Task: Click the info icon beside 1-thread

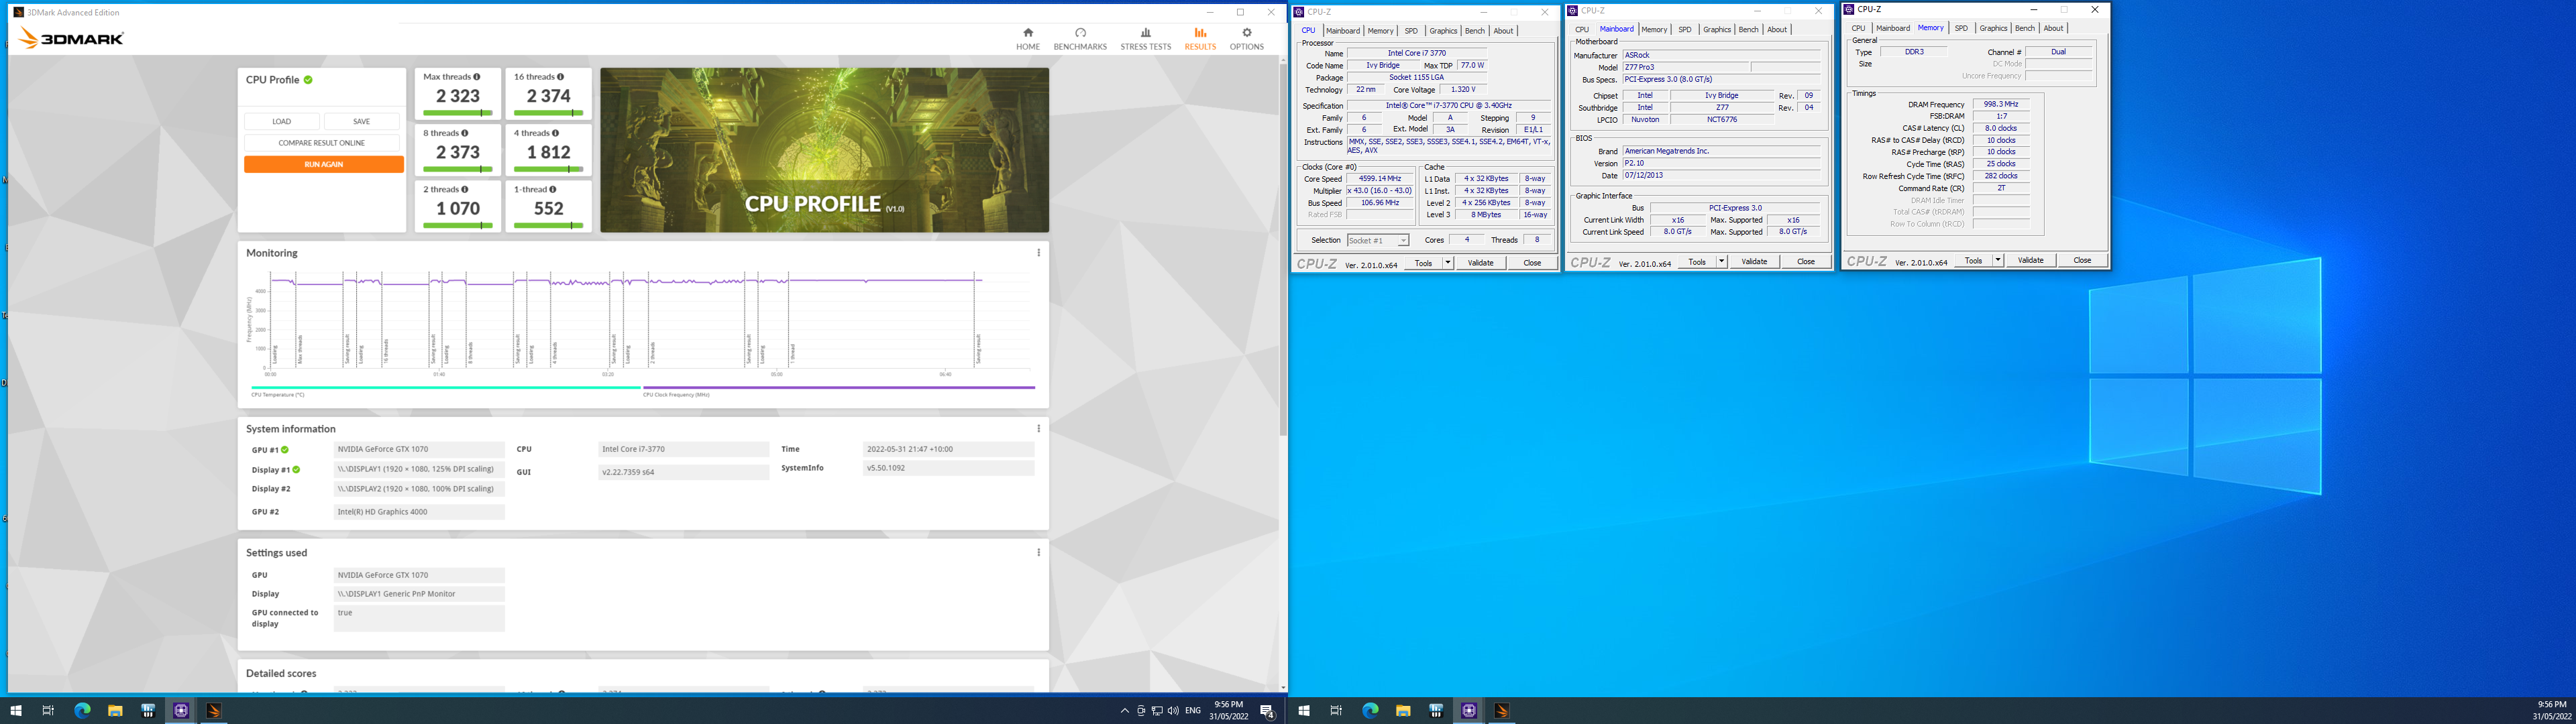Action: point(553,189)
